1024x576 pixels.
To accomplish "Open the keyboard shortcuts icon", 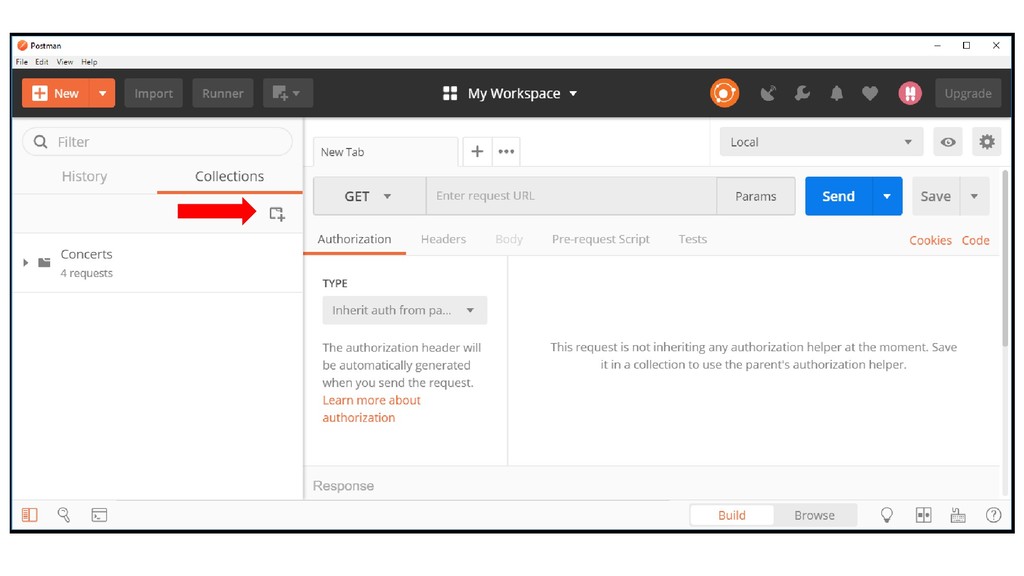I will (958, 515).
